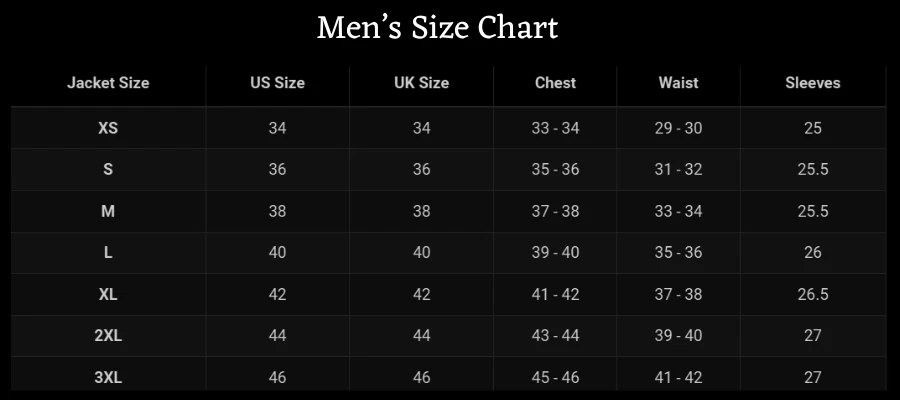This screenshot has height=400, width=900.
Task: Select the Jacket Size column header
Action: point(108,83)
